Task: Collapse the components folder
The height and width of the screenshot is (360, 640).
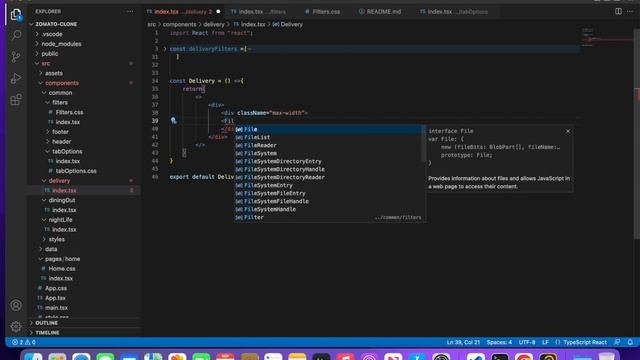Action: click(x=62, y=83)
